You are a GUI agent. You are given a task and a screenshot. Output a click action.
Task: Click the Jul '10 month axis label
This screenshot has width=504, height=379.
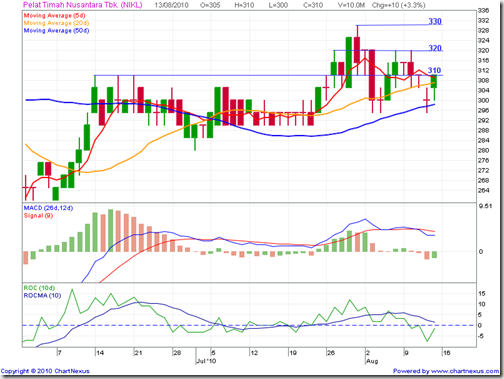click(206, 361)
